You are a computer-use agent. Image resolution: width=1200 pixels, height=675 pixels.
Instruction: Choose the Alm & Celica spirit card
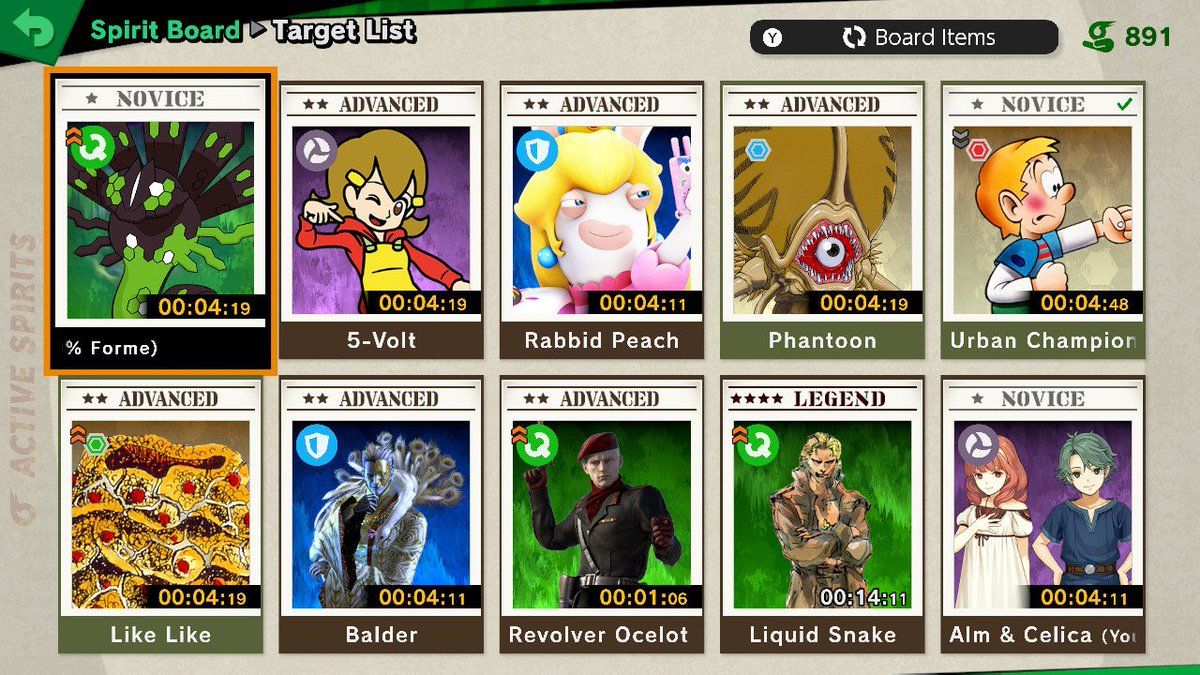(x=1044, y=515)
